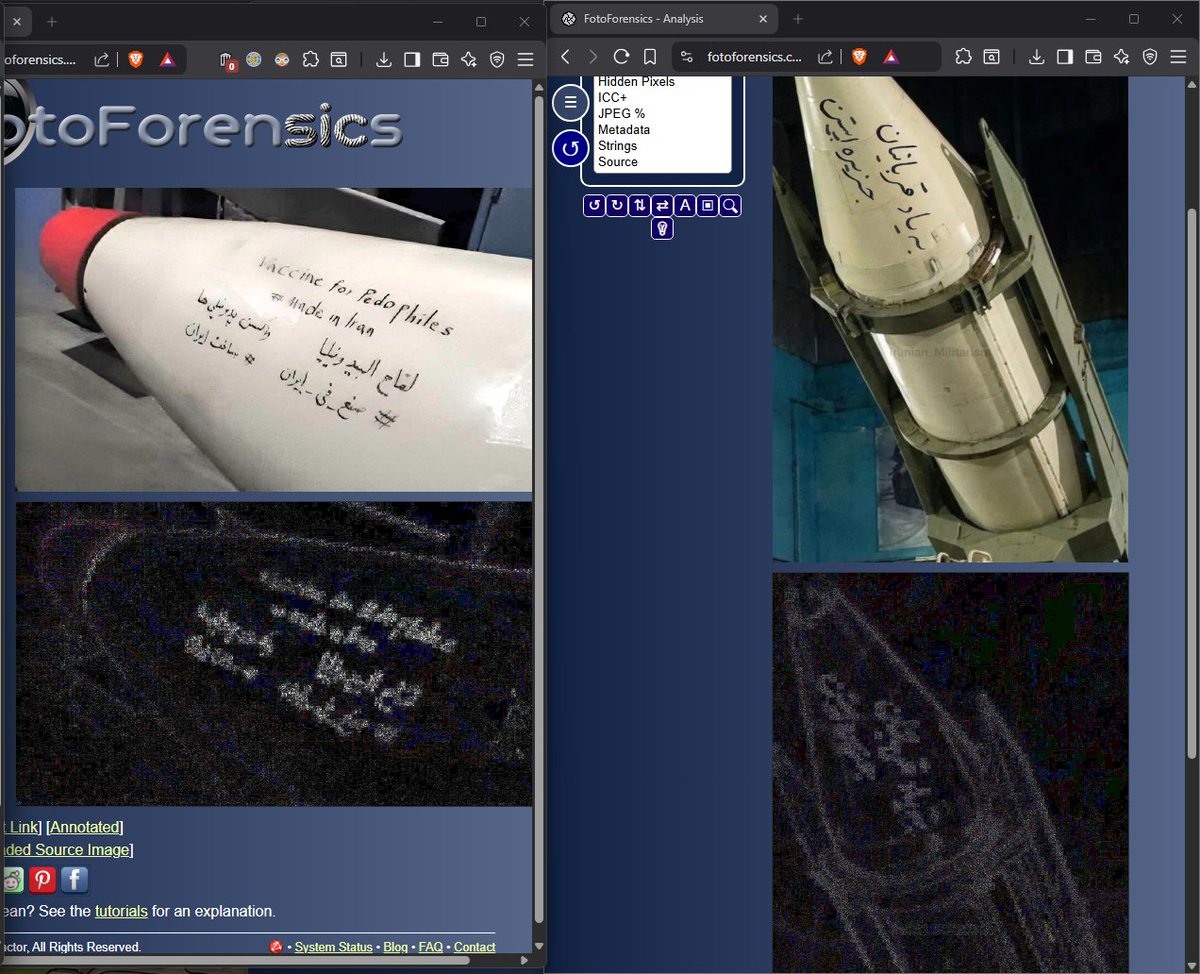The height and width of the screenshot is (974, 1200).
Task: Rotate image clockwise tool
Action: coord(617,206)
